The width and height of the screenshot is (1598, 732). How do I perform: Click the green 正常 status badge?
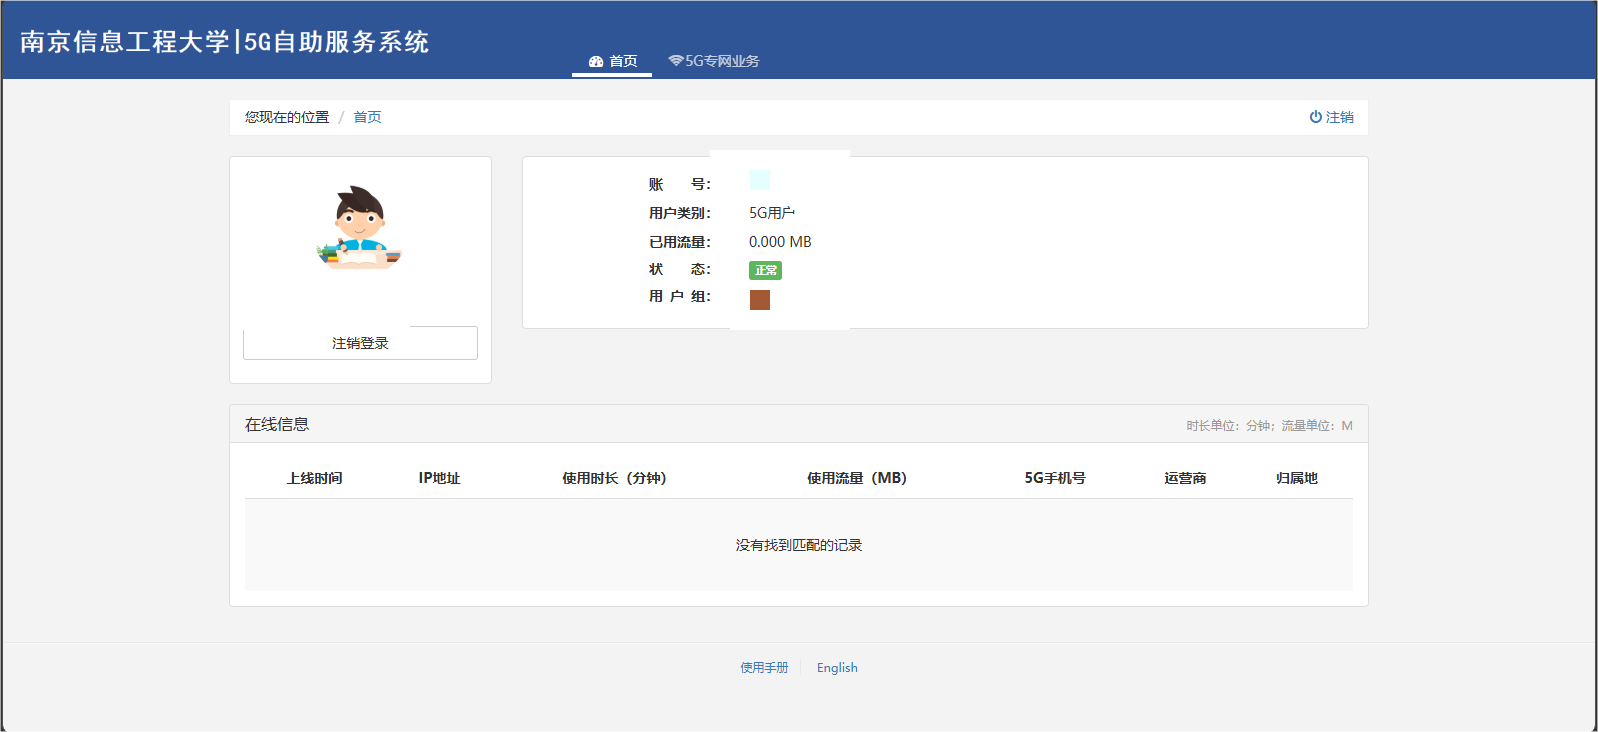tap(765, 270)
